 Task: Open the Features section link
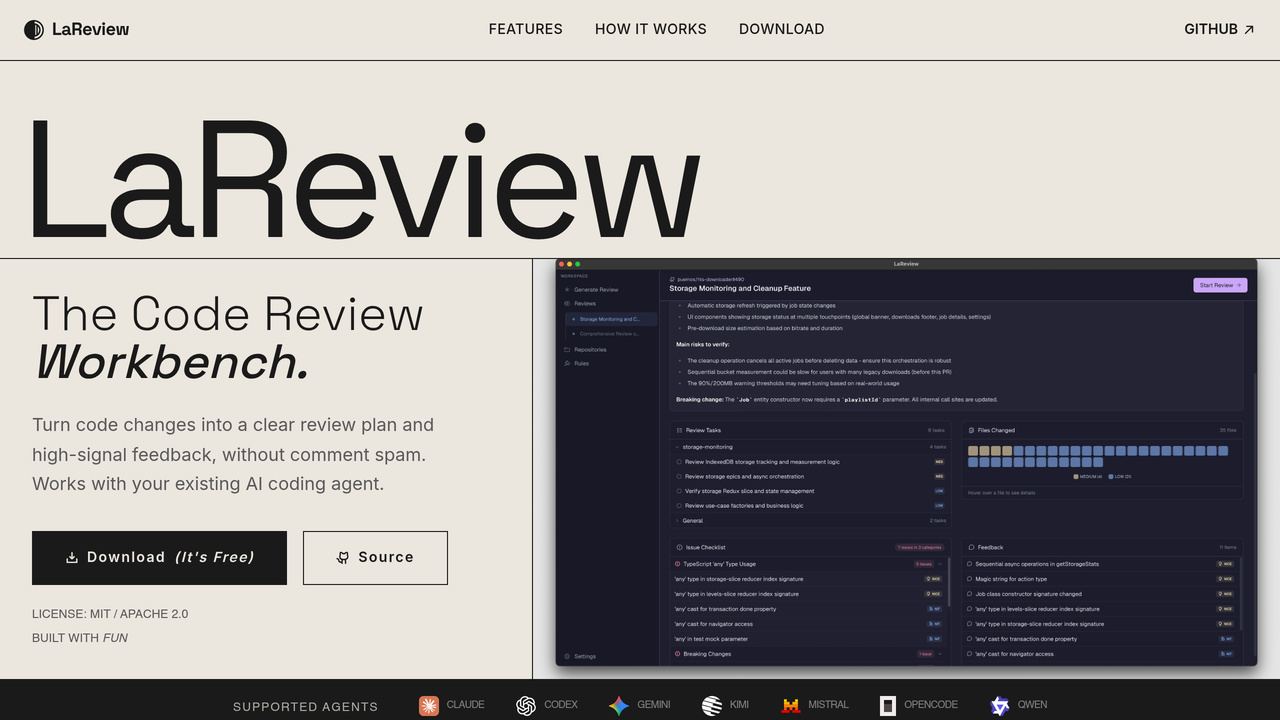(525, 29)
